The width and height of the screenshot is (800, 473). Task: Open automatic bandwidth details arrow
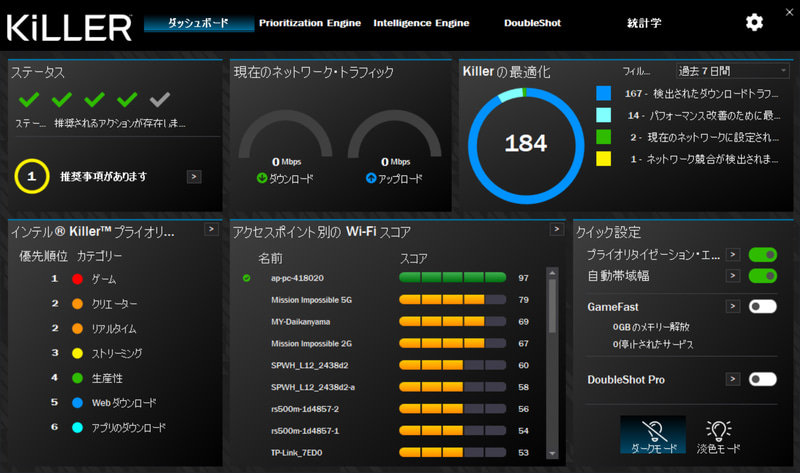(733, 276)
